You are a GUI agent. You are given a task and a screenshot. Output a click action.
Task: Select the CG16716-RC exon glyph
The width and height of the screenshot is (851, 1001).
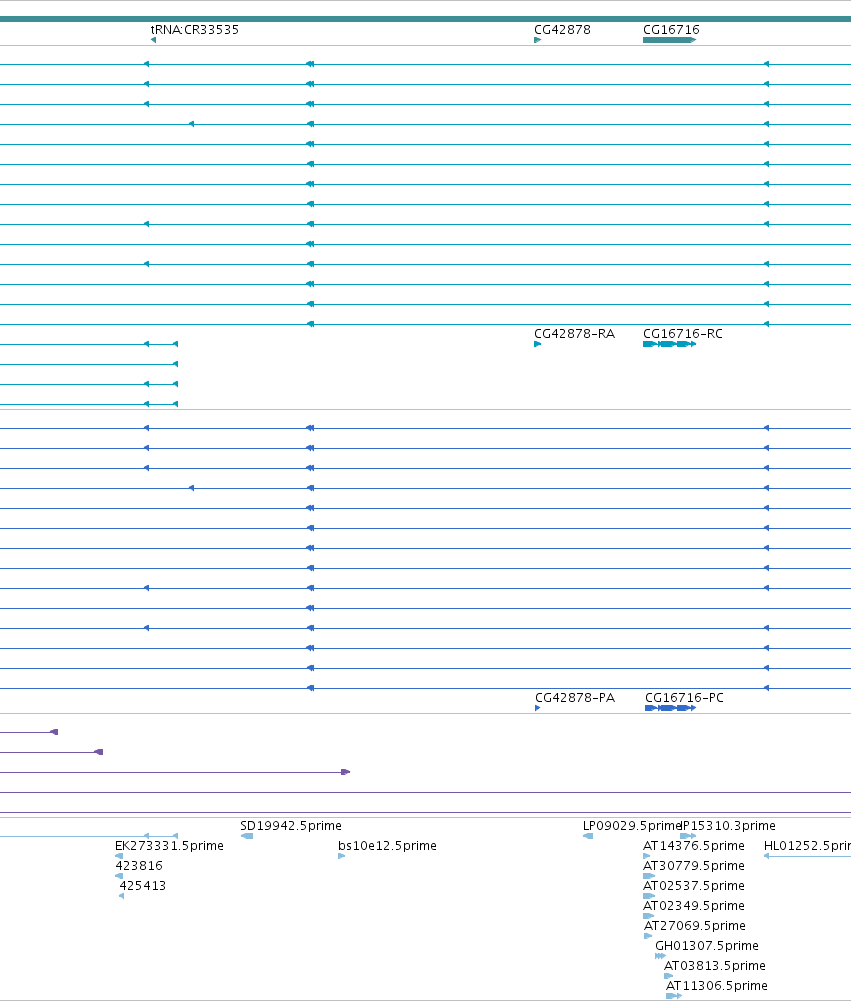[x=669, y=344]
